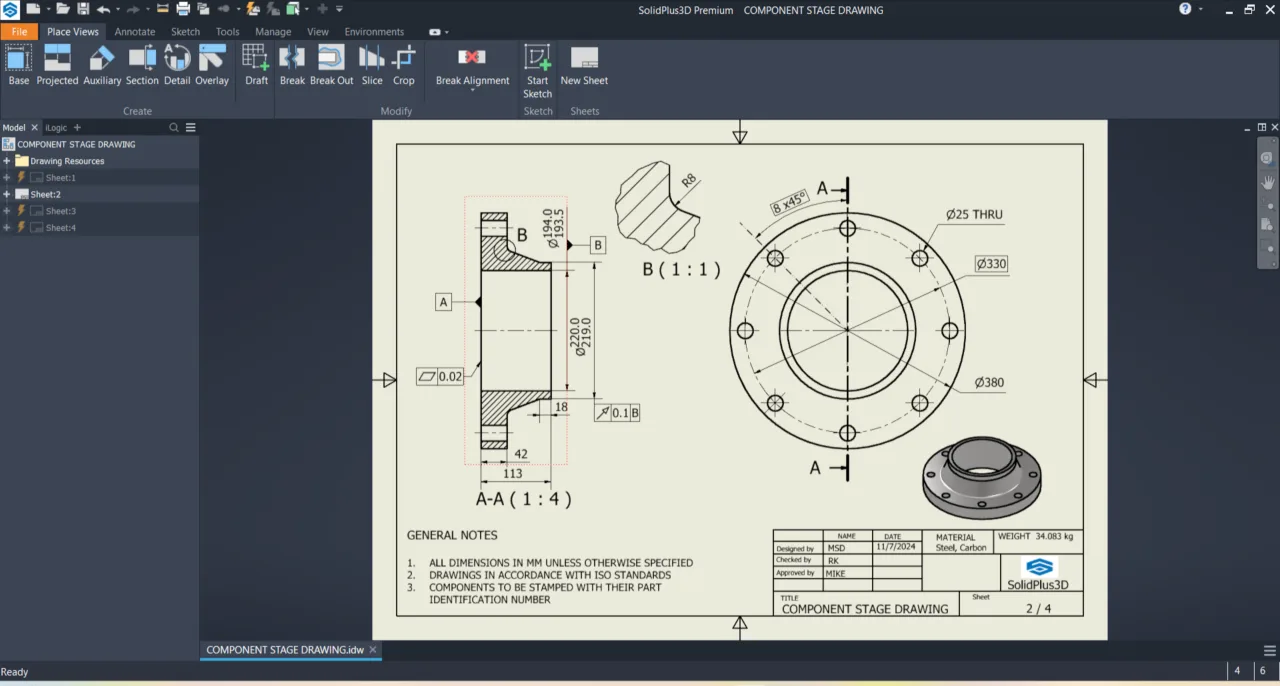The image size is (1280, 686).
Task: Open the Manage ribbon tab
Action: pyautogui.click(x=273, y=31)
